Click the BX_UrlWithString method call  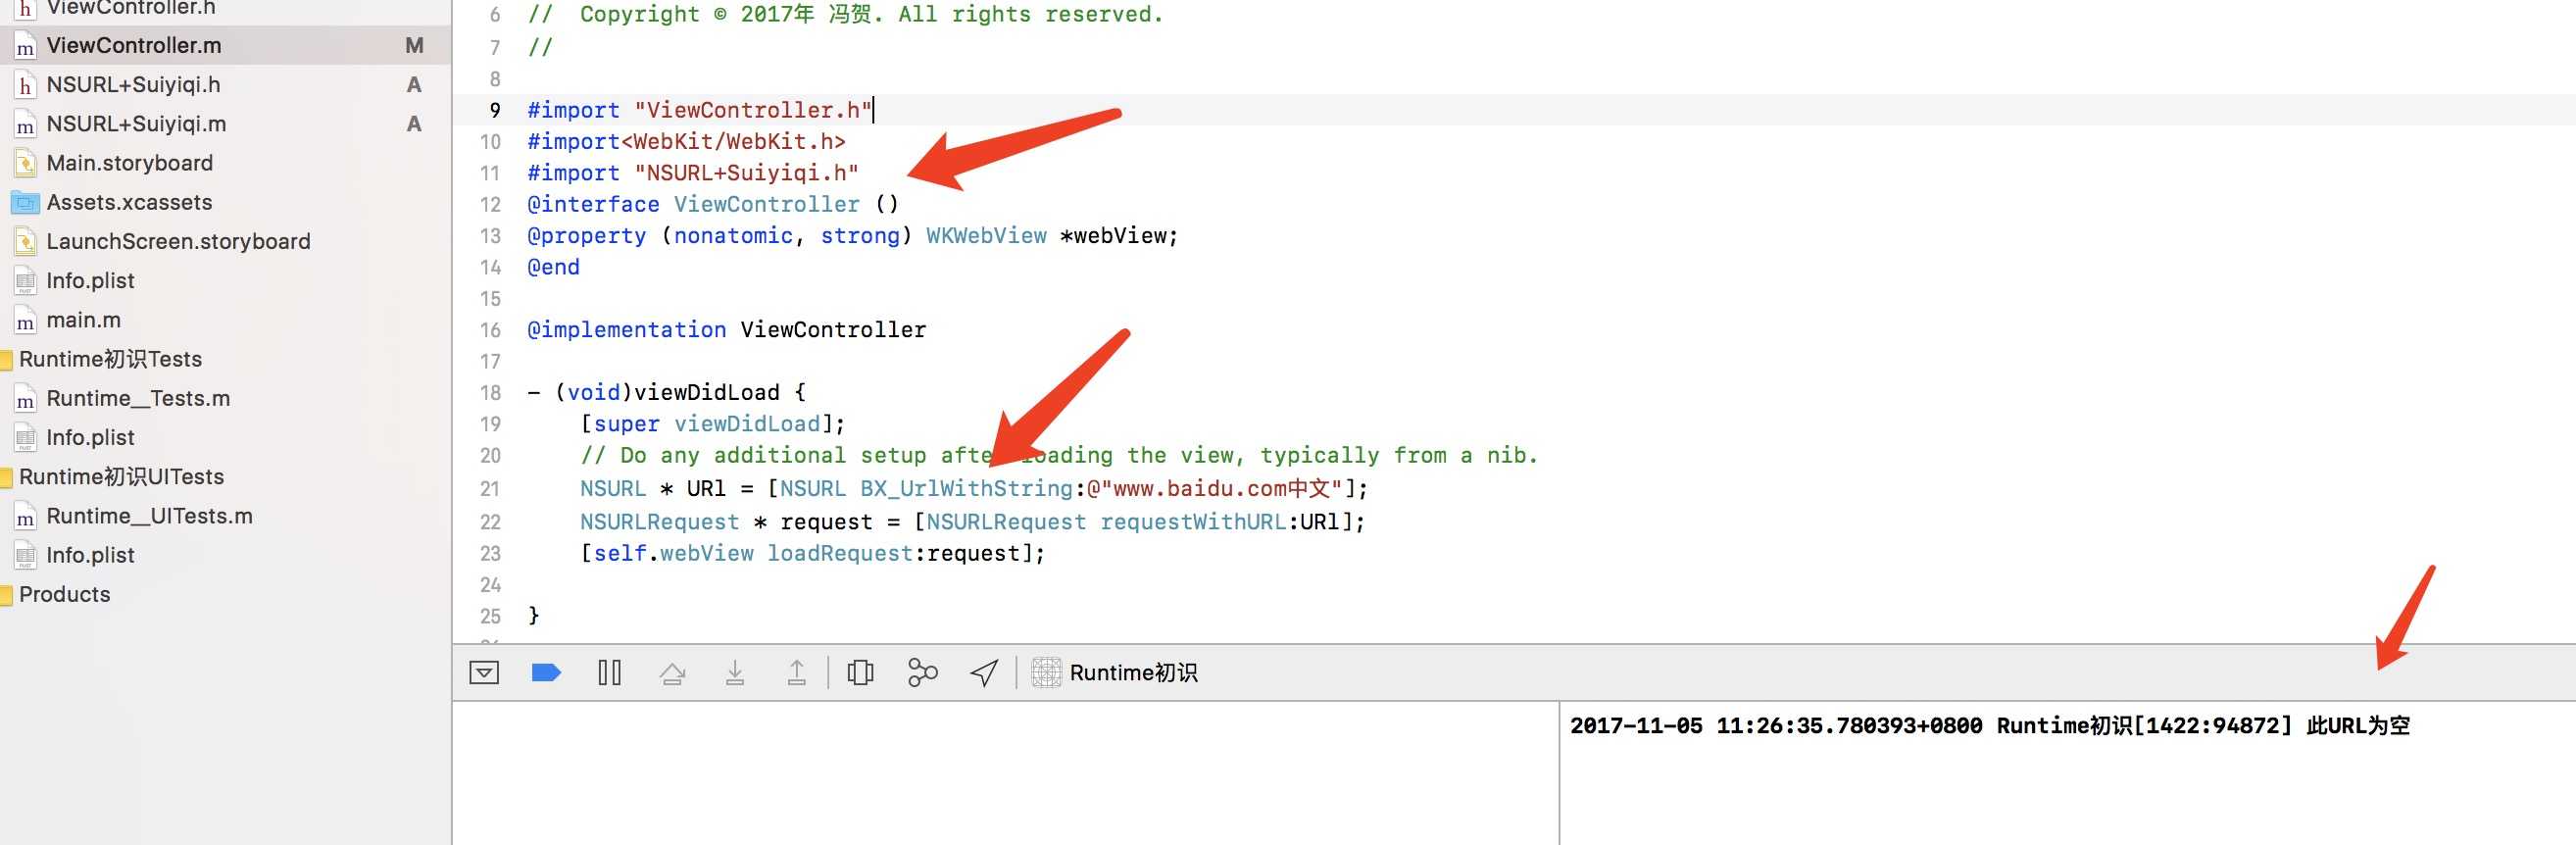point(966,489)
